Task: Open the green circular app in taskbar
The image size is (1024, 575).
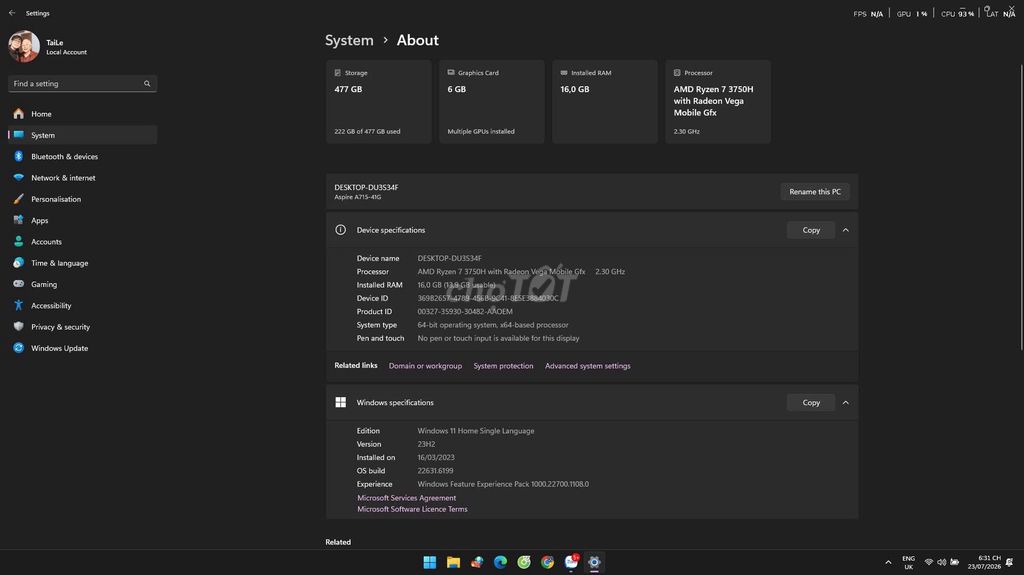Action: tap(524, 563)
